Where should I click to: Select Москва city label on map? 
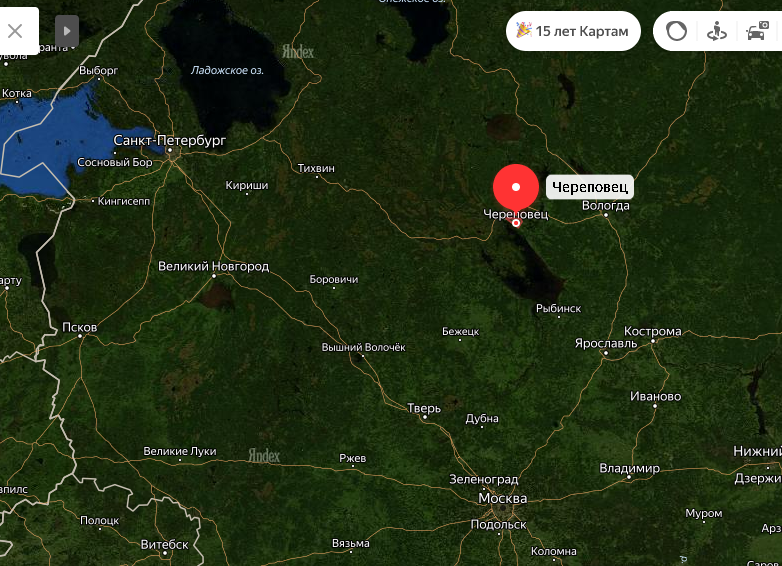coord(502,498)
